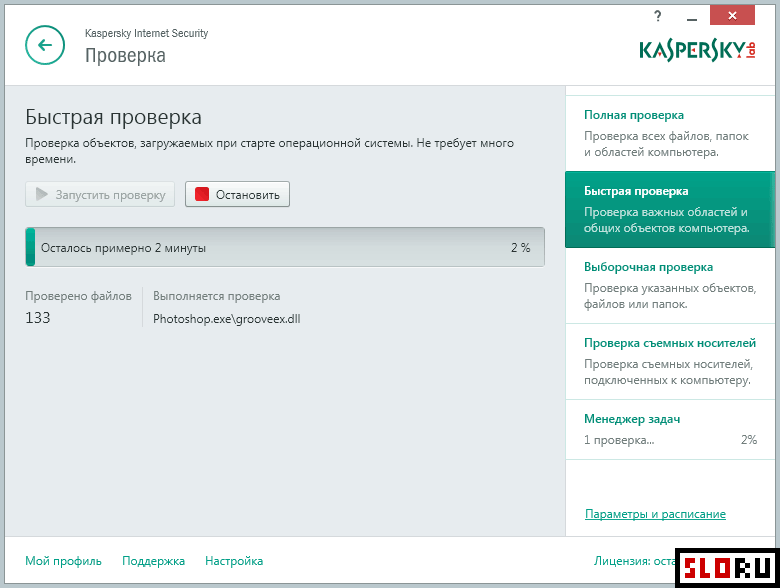Open Проверка съемных носителей section
780x588 pixels.
[x=670, y=362]
